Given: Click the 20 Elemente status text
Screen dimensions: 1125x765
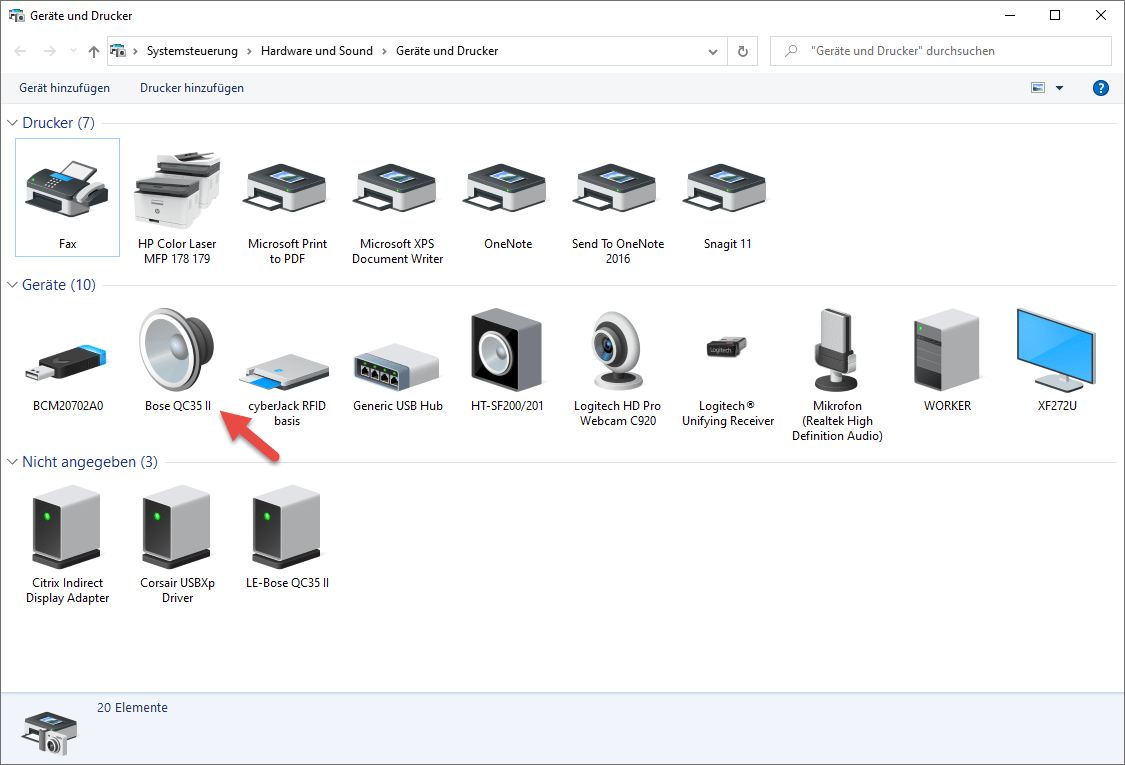Looking at the screenshot, I should point(132,708).
